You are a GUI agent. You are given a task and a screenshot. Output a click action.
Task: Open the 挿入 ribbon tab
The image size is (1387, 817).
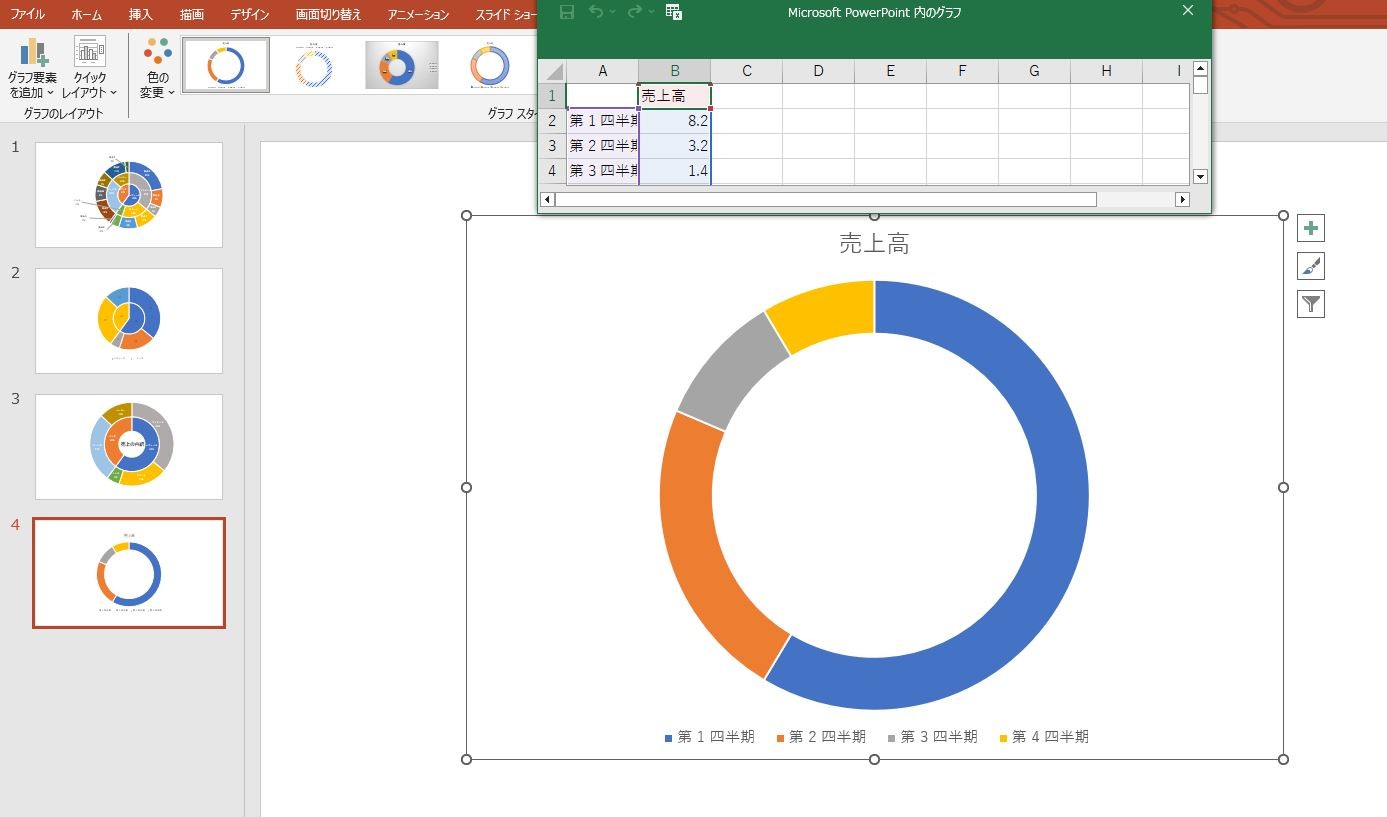(141, 15)
